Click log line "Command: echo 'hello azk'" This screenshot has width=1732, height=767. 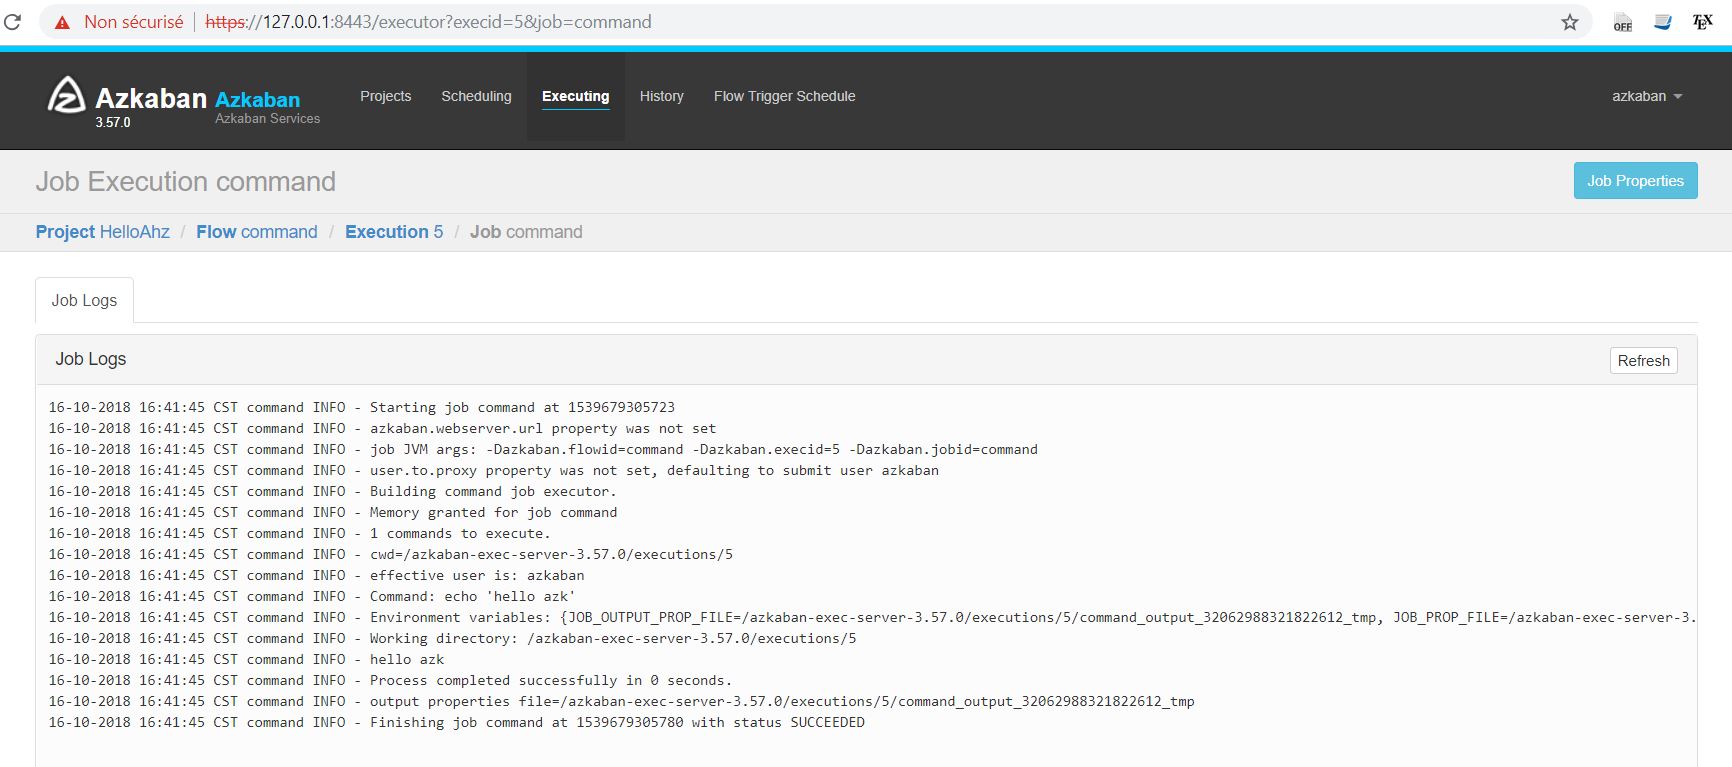[312, 596]
